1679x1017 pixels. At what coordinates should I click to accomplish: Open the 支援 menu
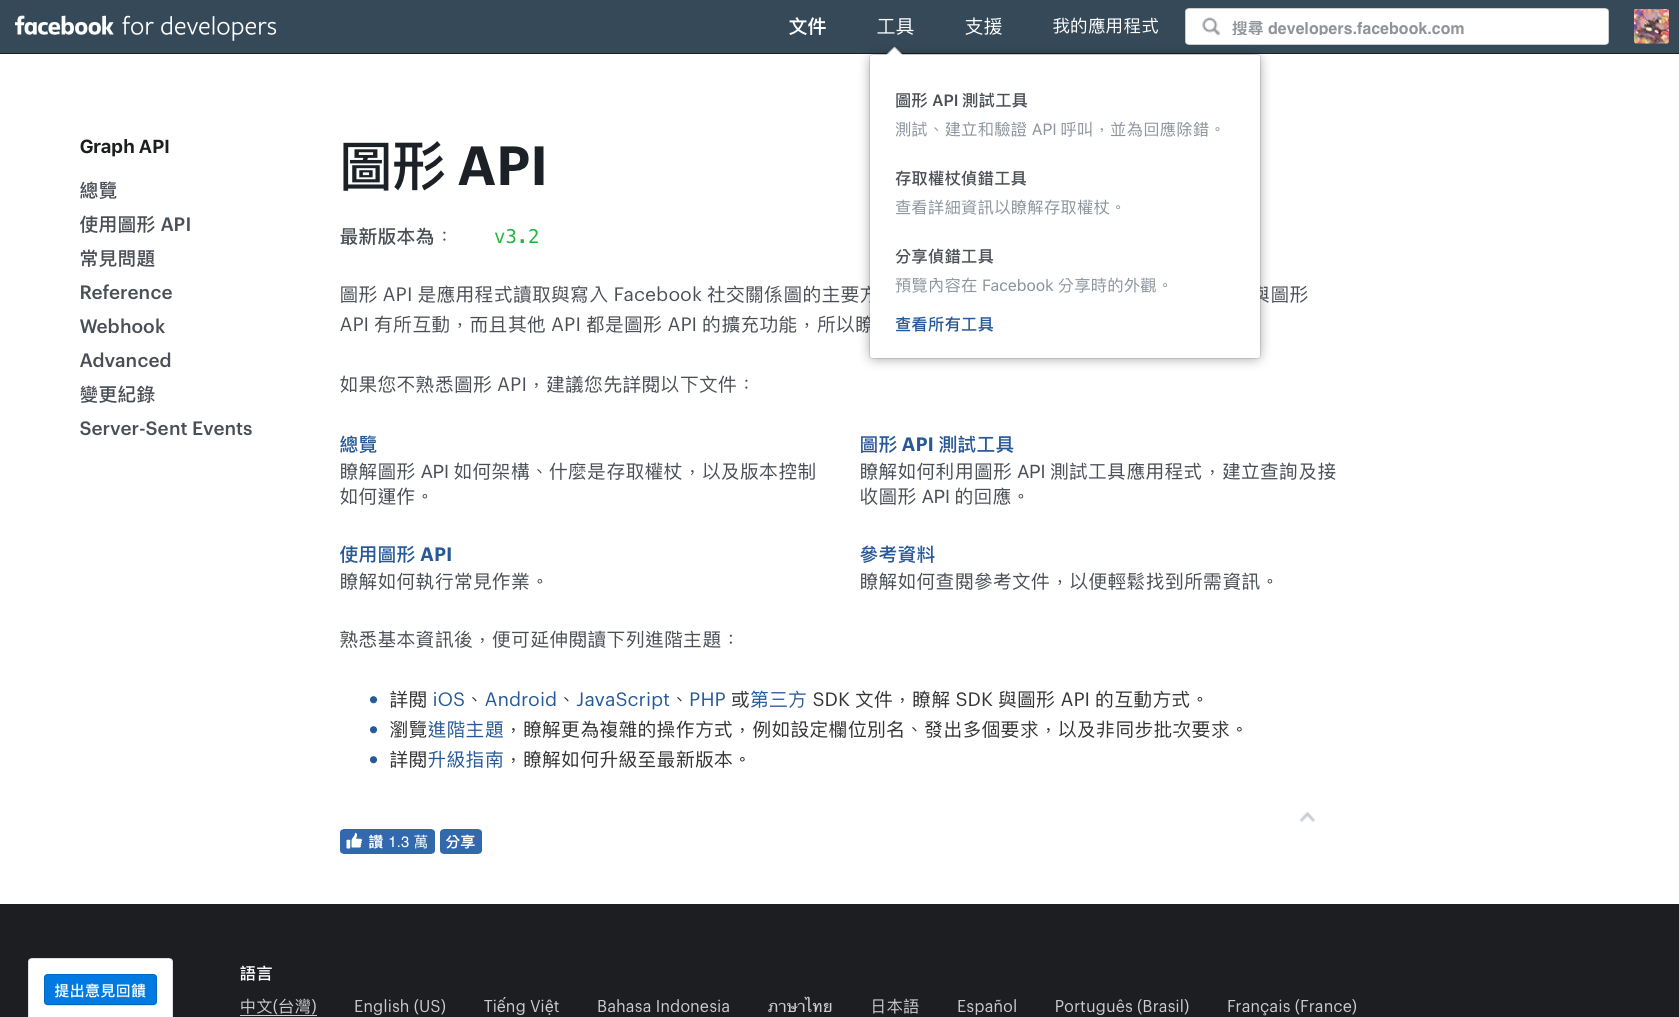click(983, 26)
